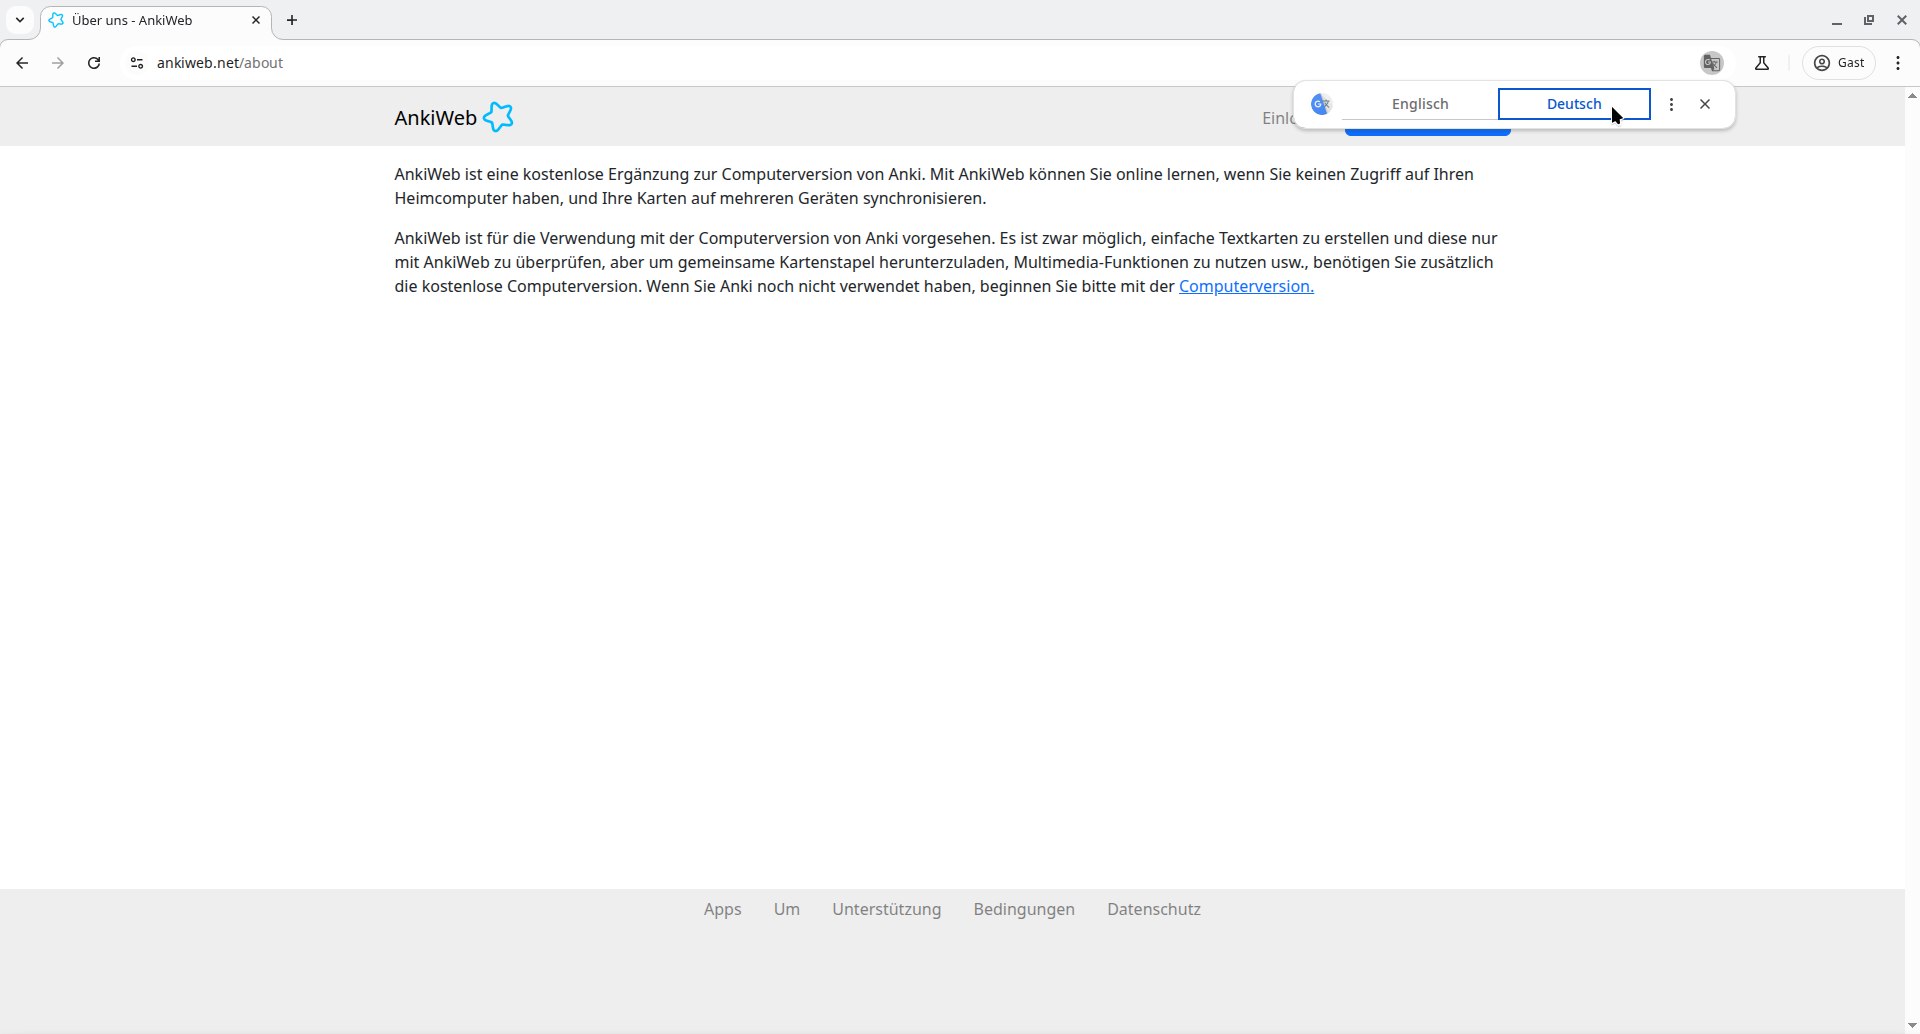Click the scrollbar down arrow

1912,1025
